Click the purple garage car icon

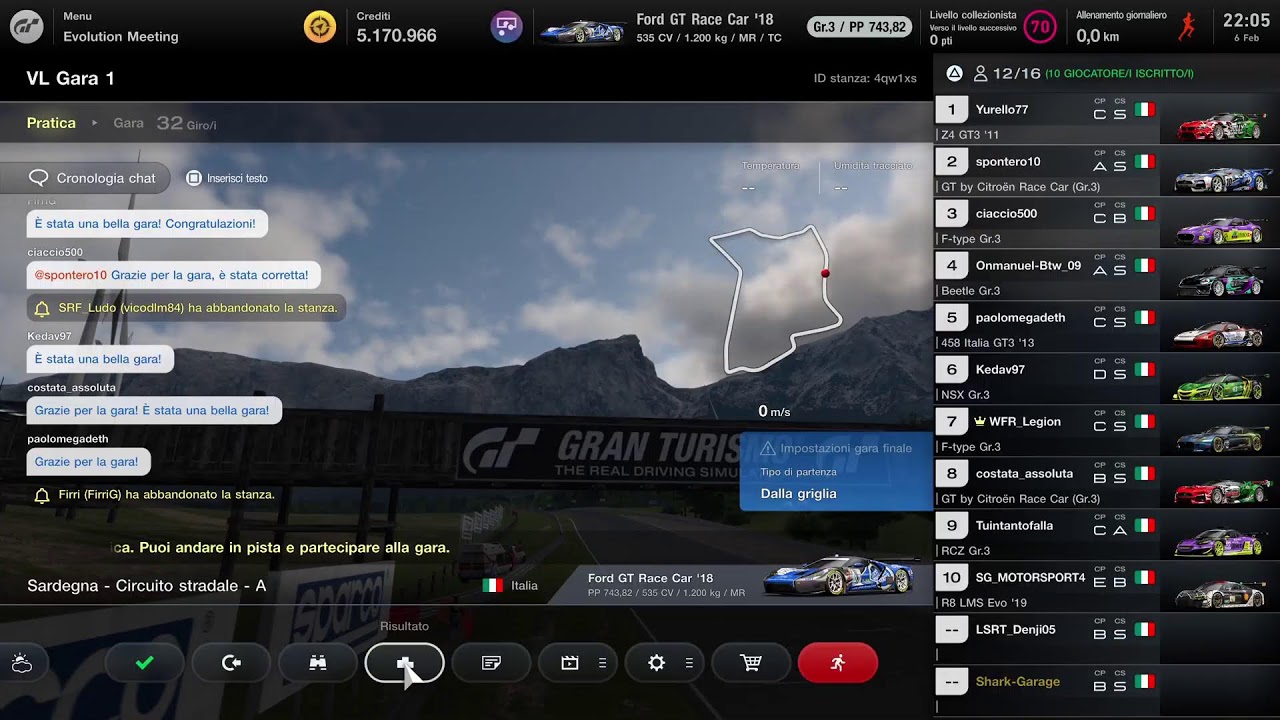507,27
